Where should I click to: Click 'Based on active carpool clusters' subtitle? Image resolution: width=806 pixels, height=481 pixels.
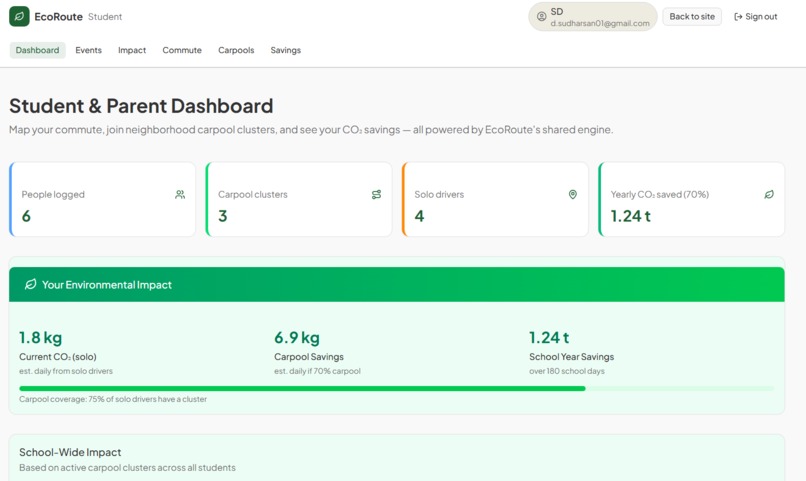coord(127,468)
